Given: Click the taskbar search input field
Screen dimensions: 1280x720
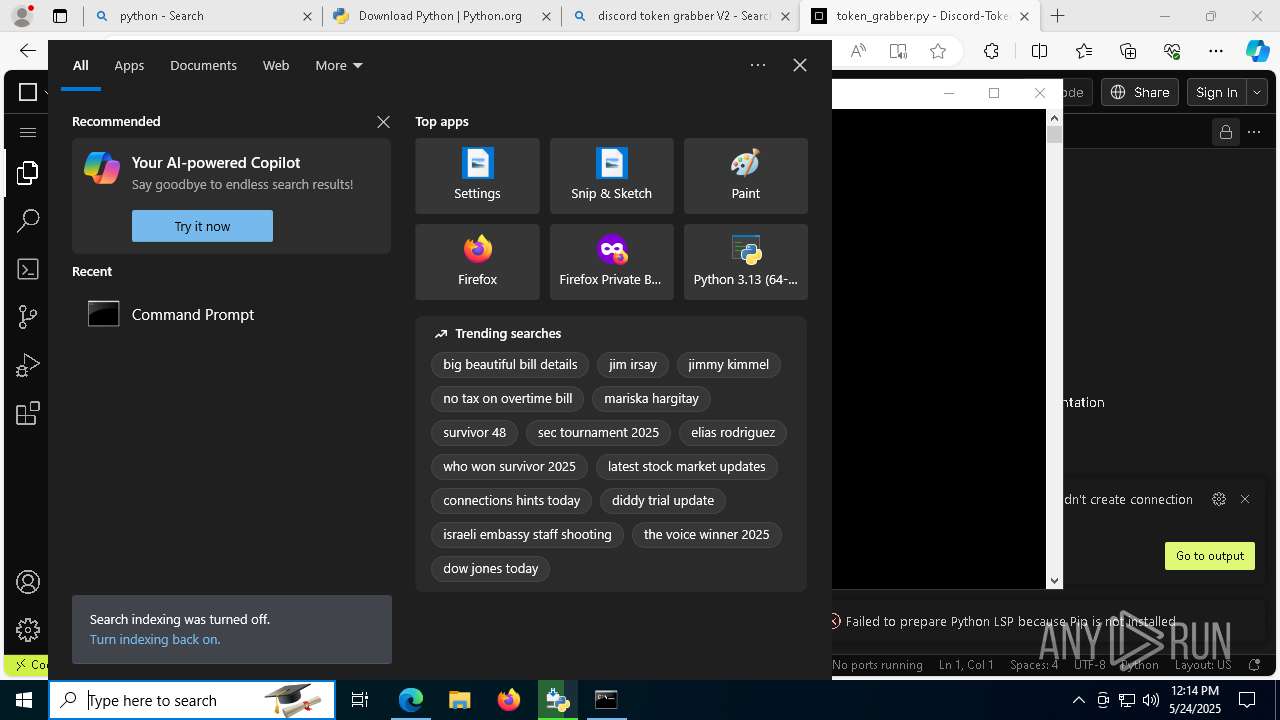Looking at the screenshot, I should [192, 700].
